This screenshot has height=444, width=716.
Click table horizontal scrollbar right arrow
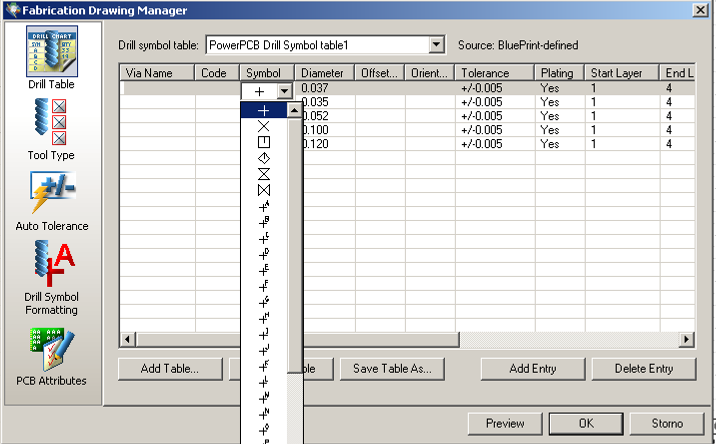pyautogui.click(x=687, y=339)
